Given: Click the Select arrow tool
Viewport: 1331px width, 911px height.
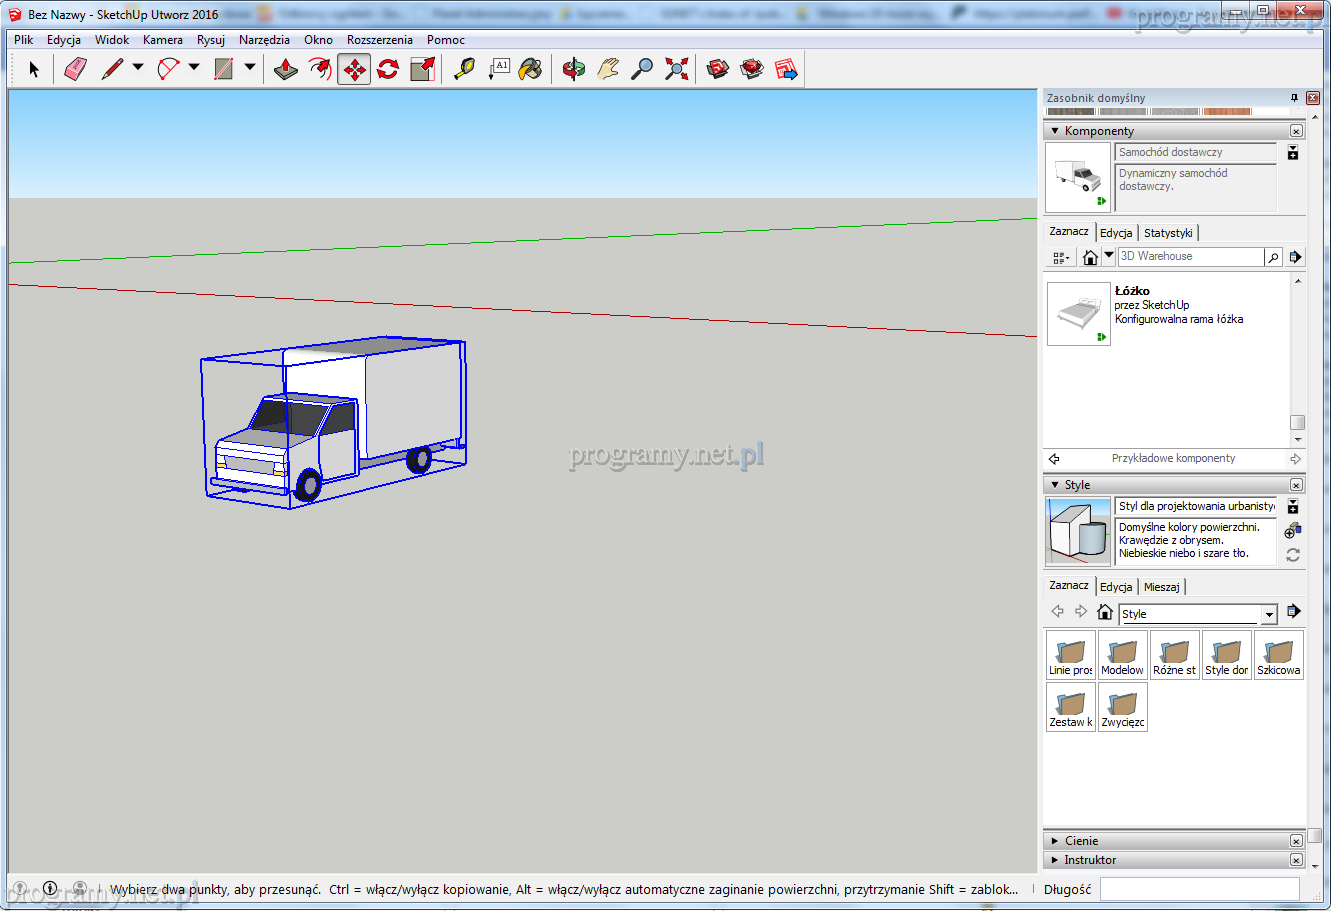Looking at the screenshot, I should pos(34,69).
